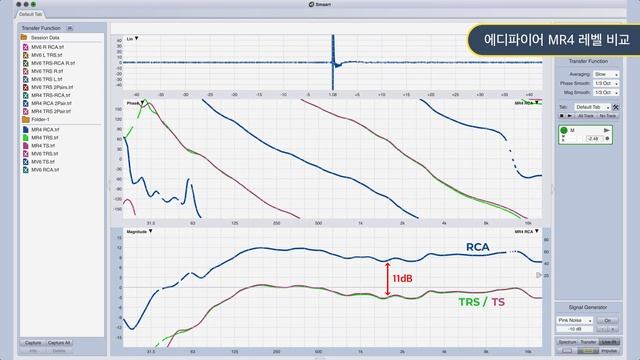Click the -10 dB generator level field
Screen dimensions: 640x360
click(574, 329)
